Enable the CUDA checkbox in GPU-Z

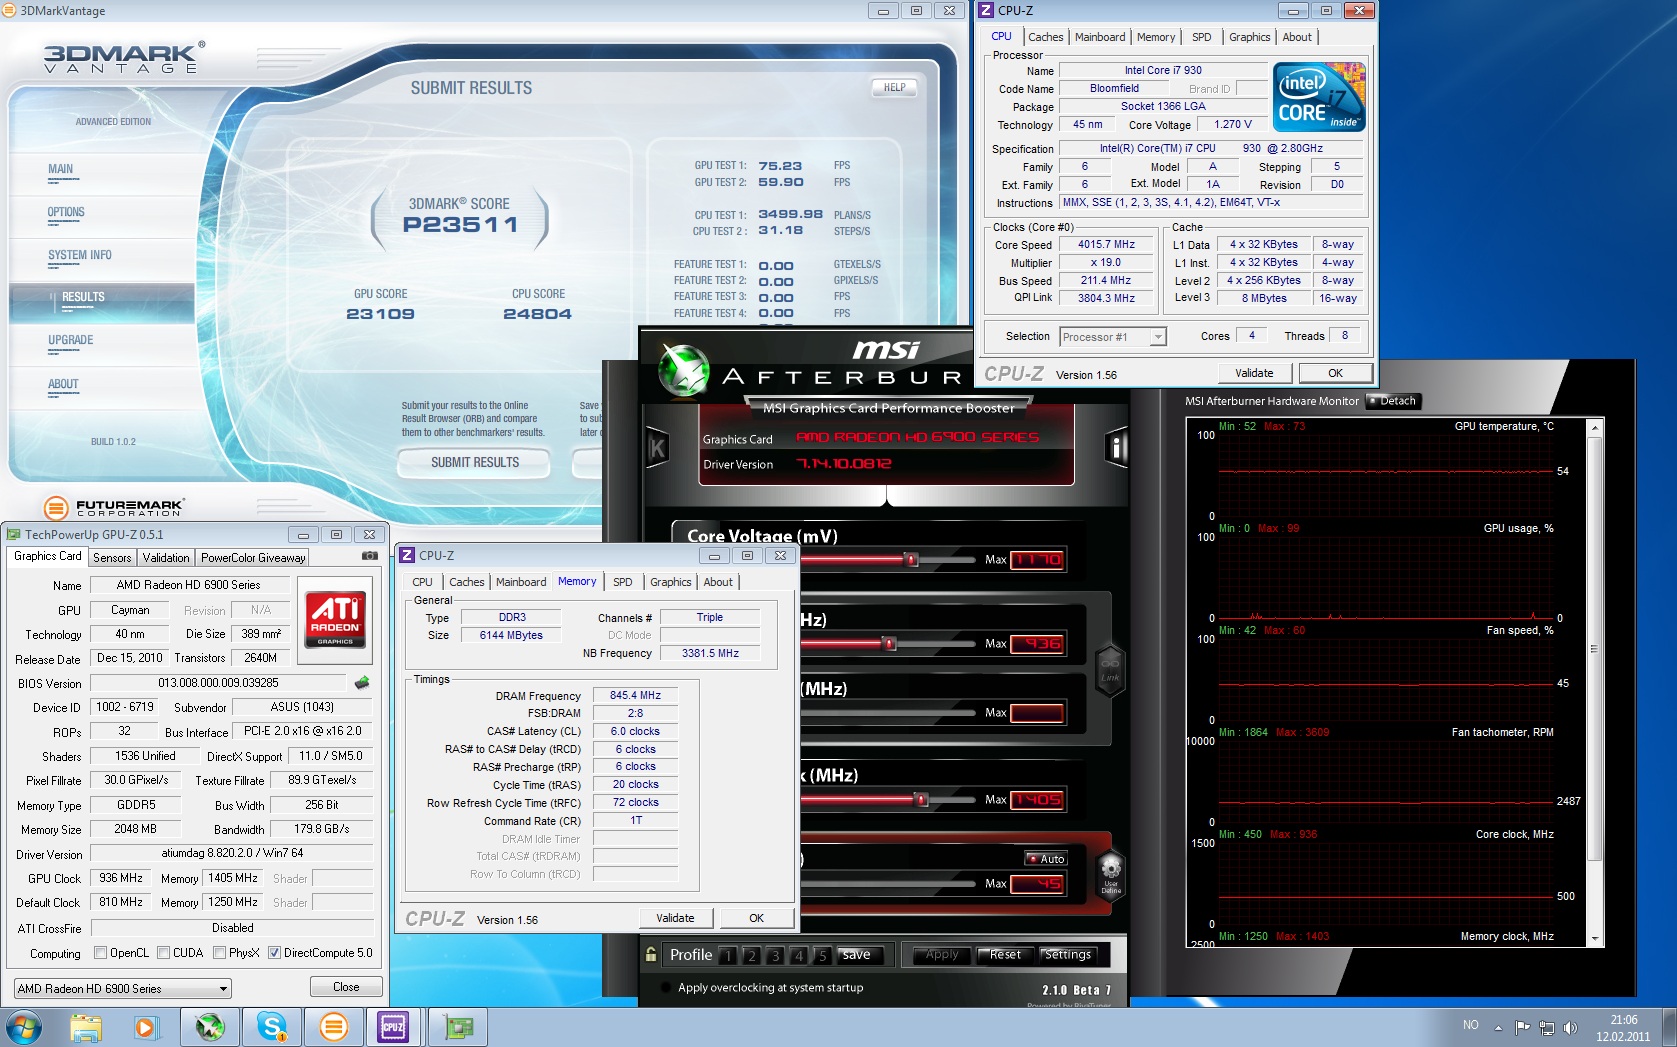click(163, 953)
